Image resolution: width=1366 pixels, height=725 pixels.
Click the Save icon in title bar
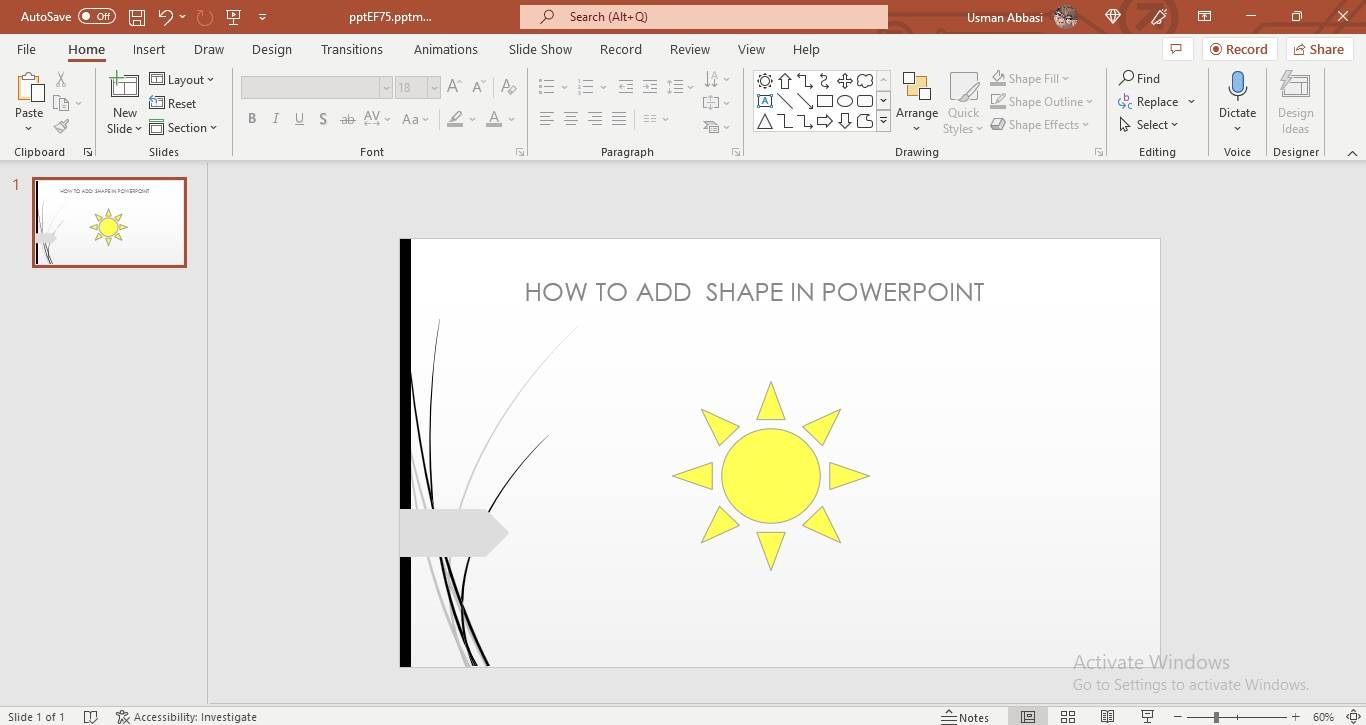137,17
